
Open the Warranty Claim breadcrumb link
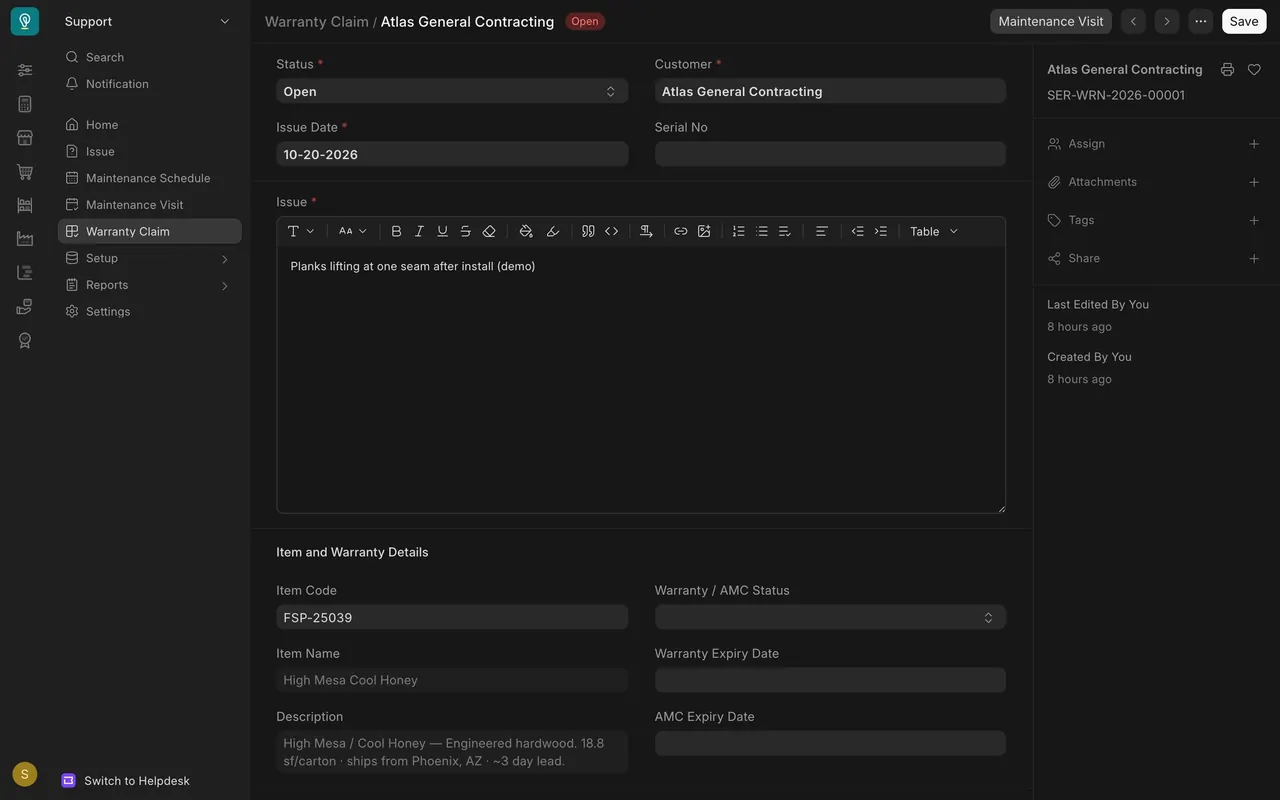pos(317,21)
